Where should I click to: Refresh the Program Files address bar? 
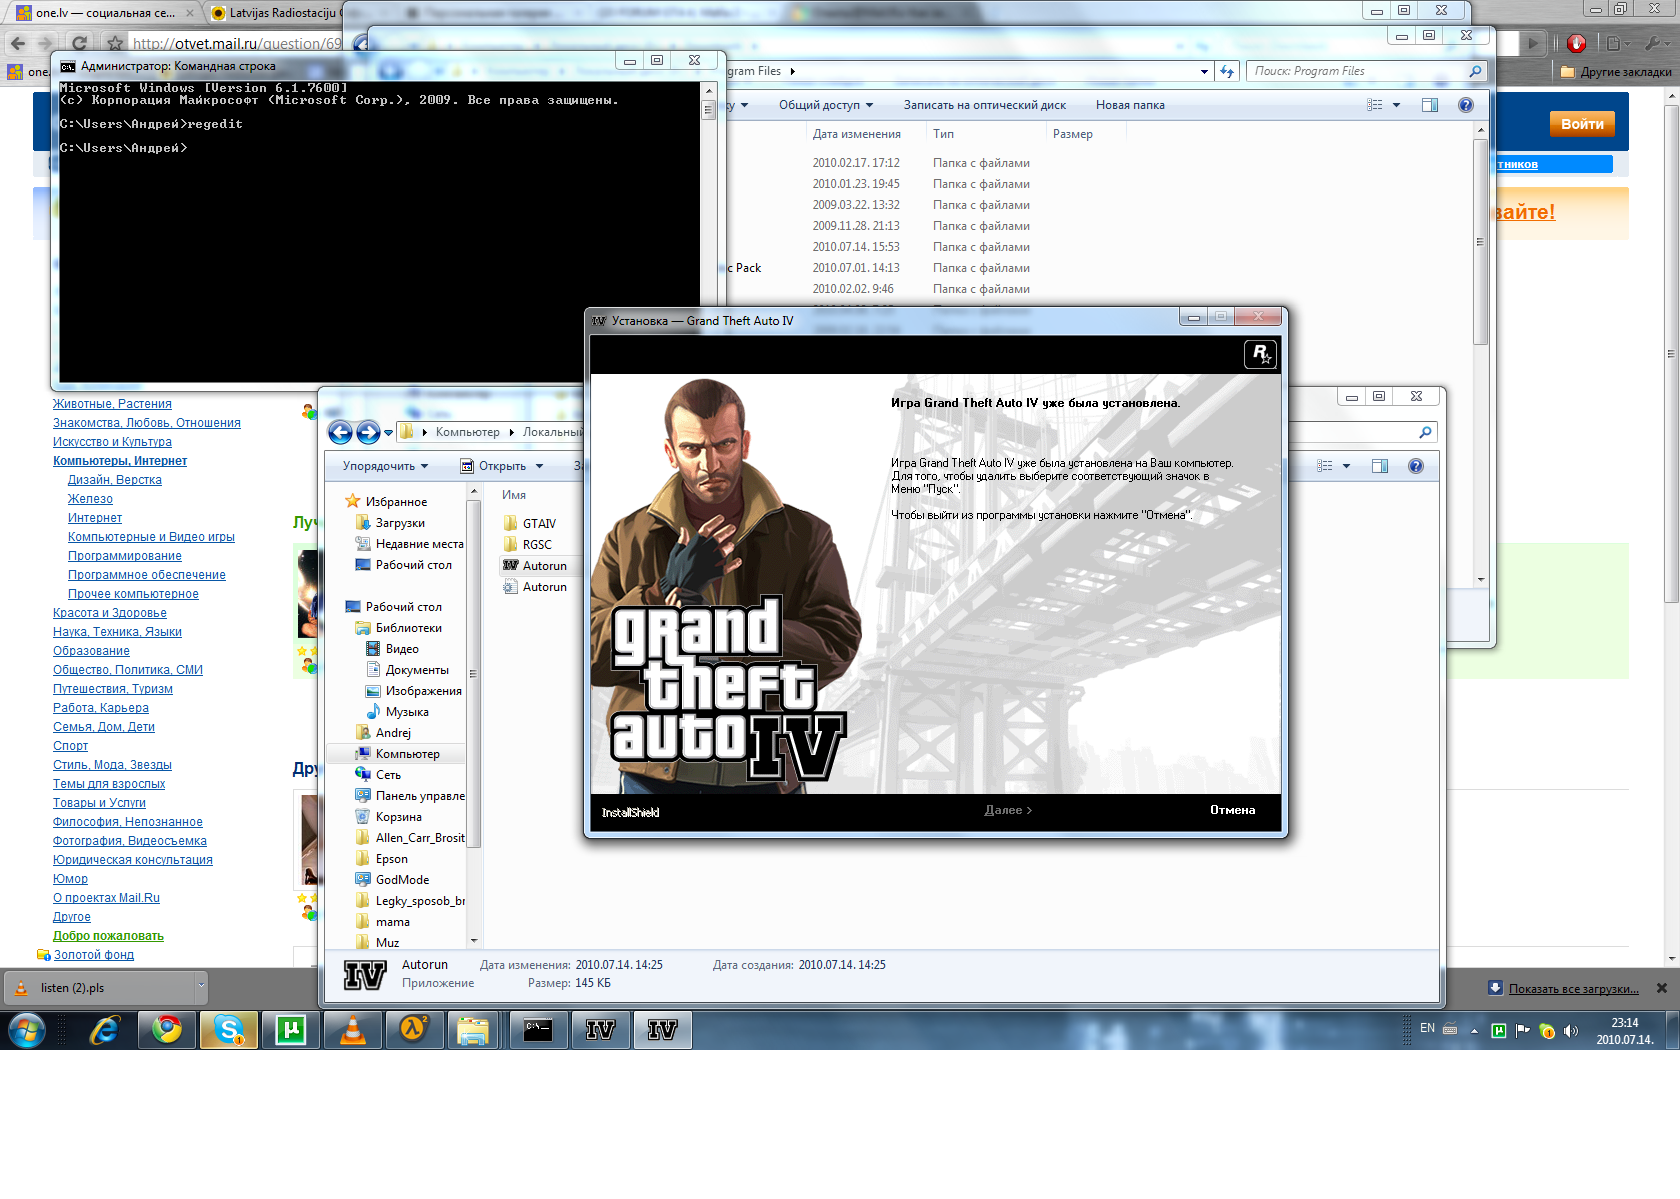pos(1227,71)
